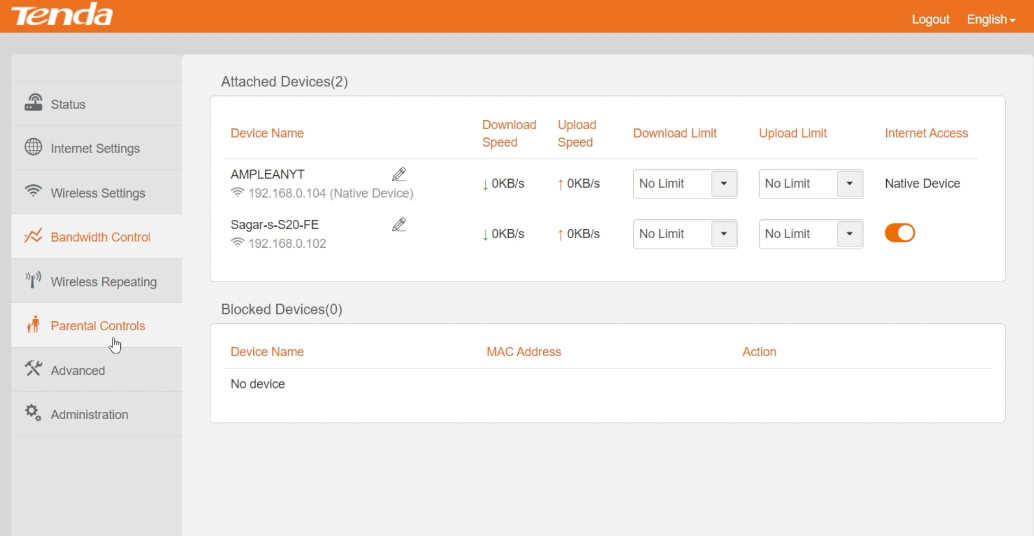
Task: Open the Administration page
Action: click(x=96, y=414)
